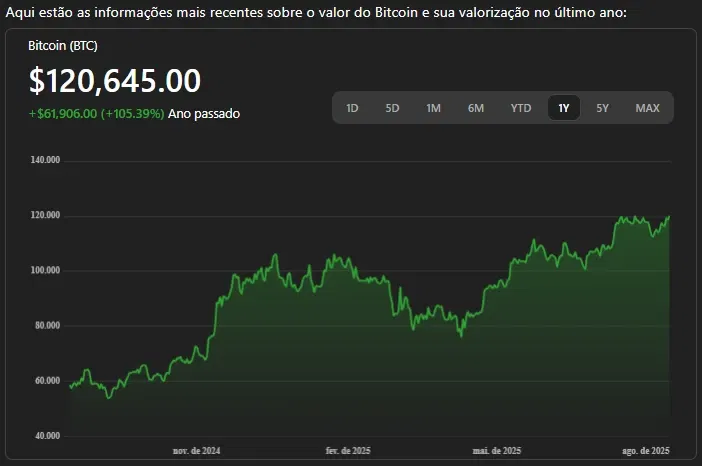The width and height of the screenshot is (702, 466).
Task: Click the nov. de 2024 axis marker
Action: (196, 452)
